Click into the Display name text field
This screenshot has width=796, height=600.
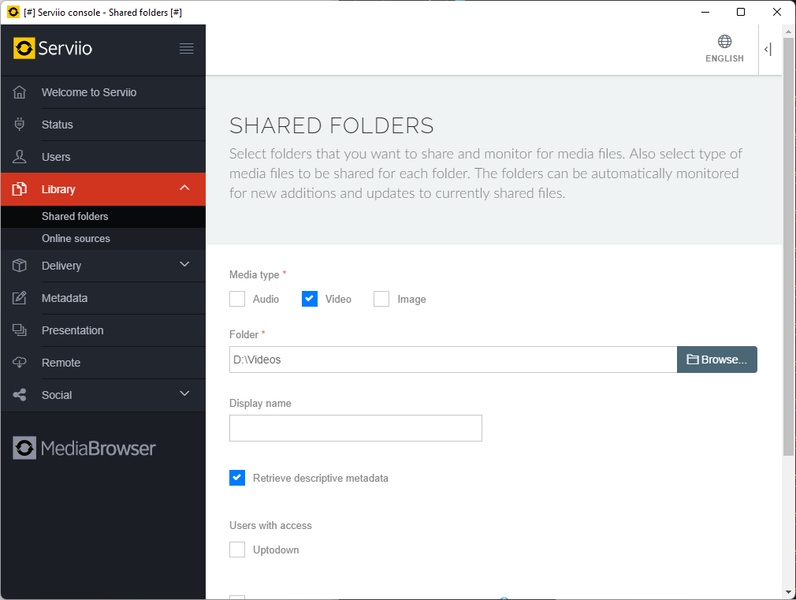tap(355, 428)
